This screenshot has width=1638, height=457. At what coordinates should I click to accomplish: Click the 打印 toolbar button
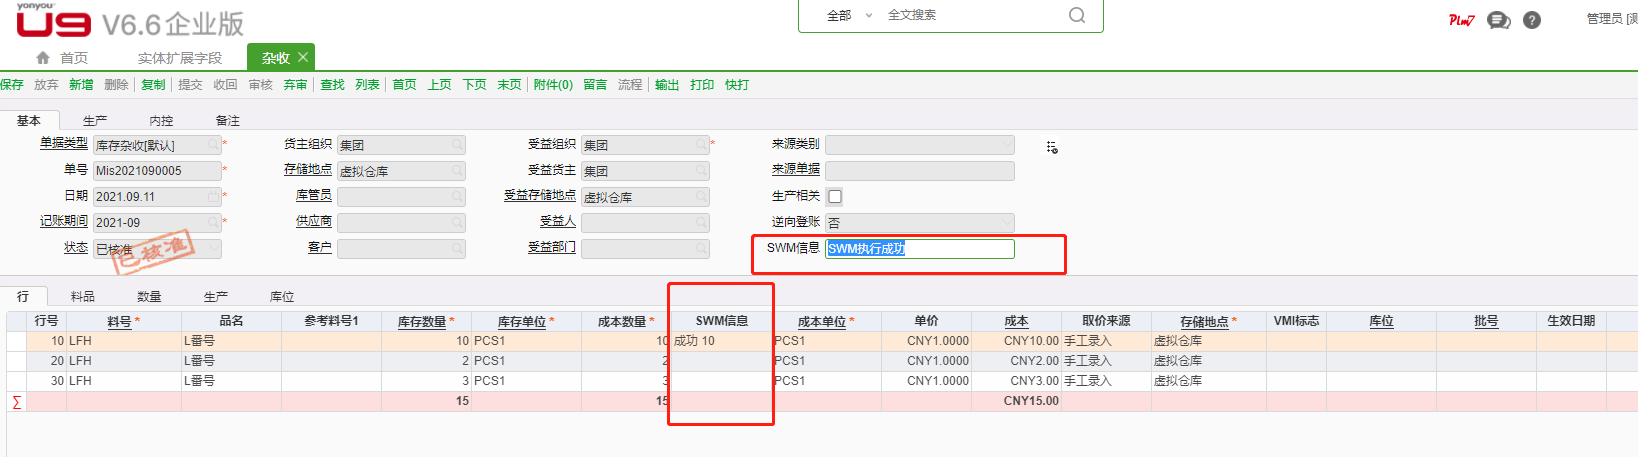pyautogui.click(x=702, y=85)
